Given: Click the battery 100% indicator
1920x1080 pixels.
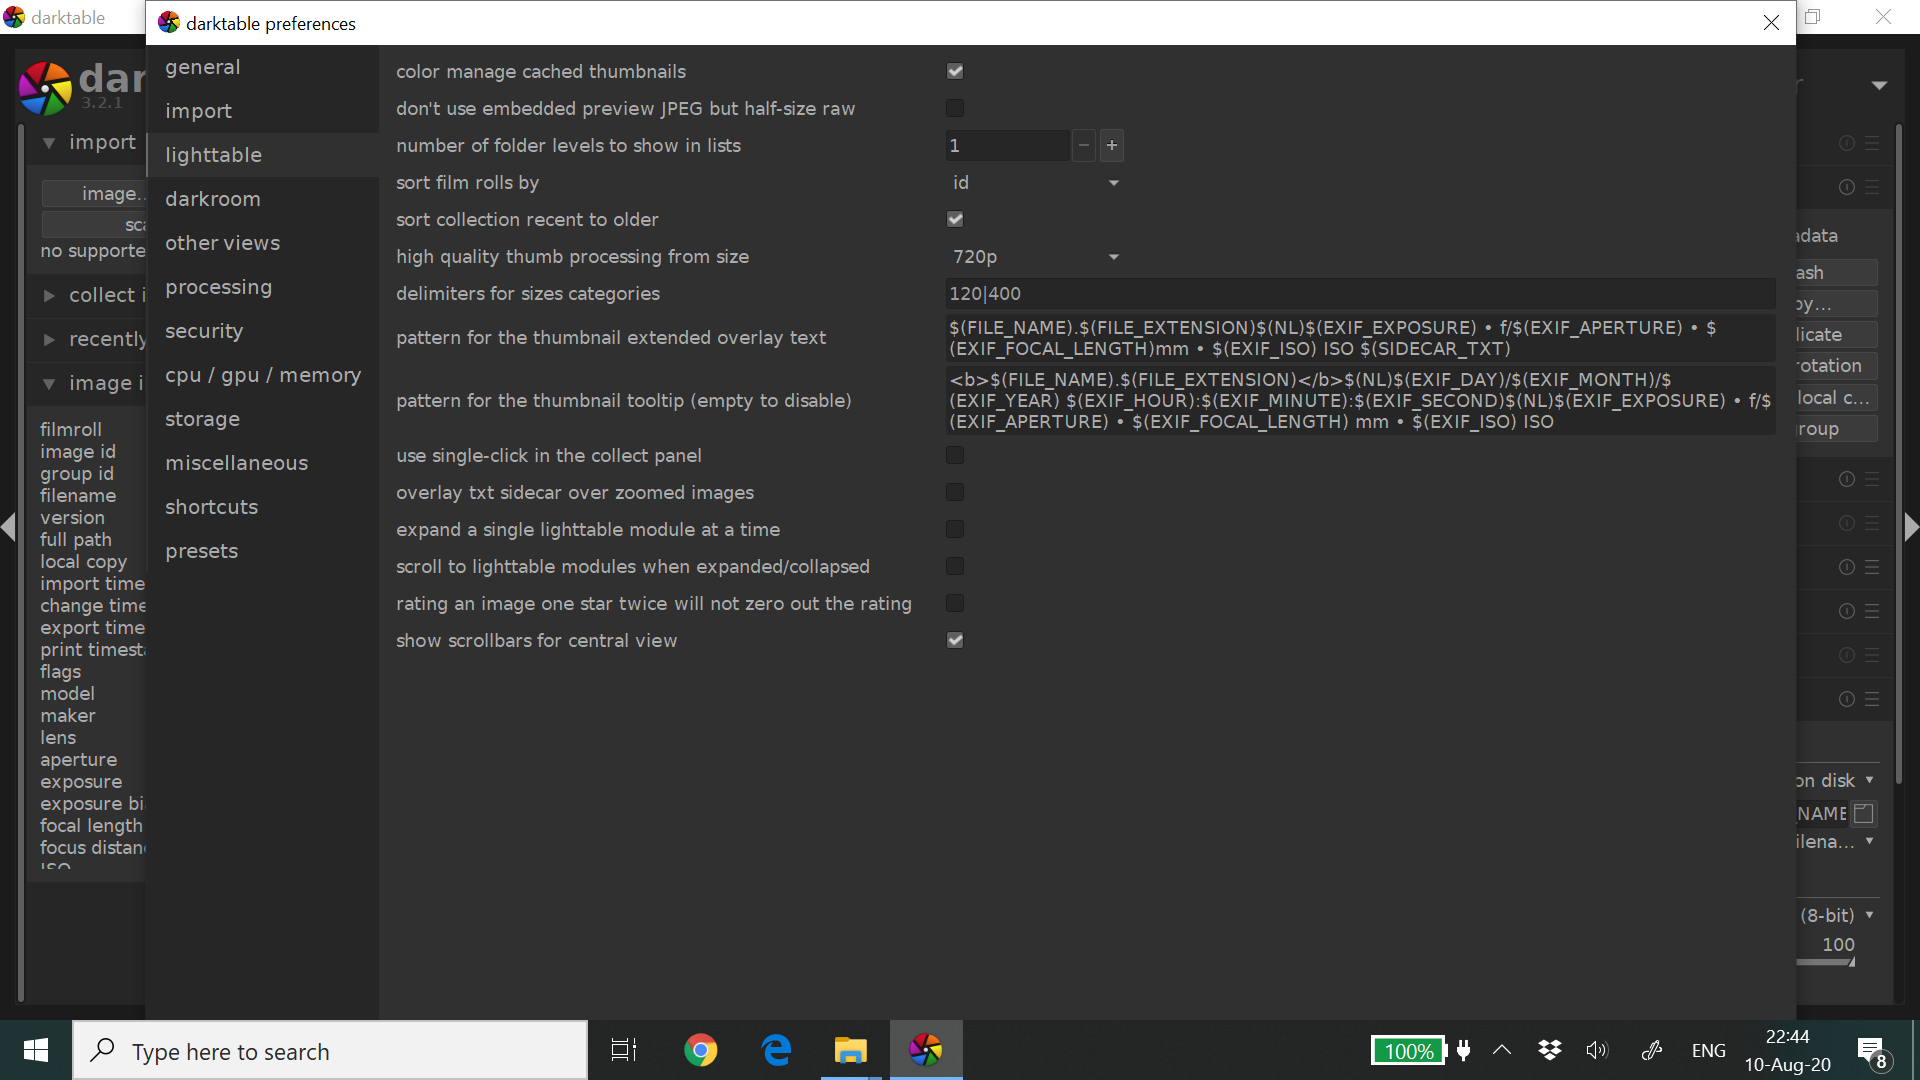Looking at the screenshot, I should pos(1409,1051).
